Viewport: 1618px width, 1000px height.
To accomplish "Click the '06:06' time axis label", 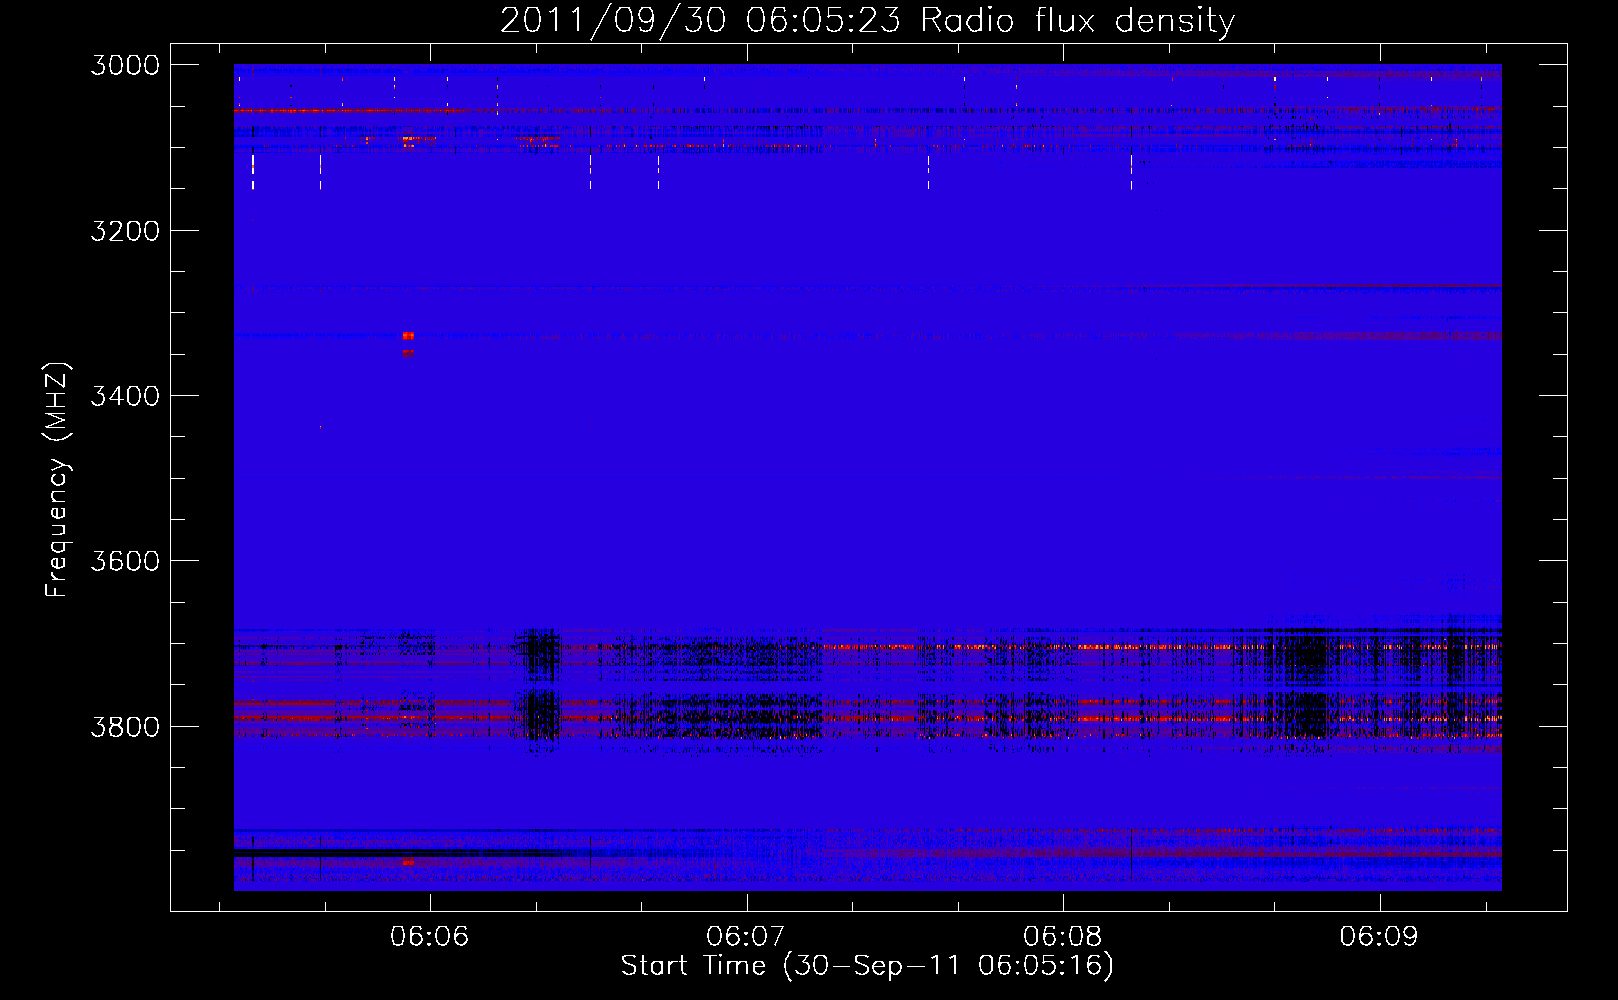I will (x=430, y=937).
